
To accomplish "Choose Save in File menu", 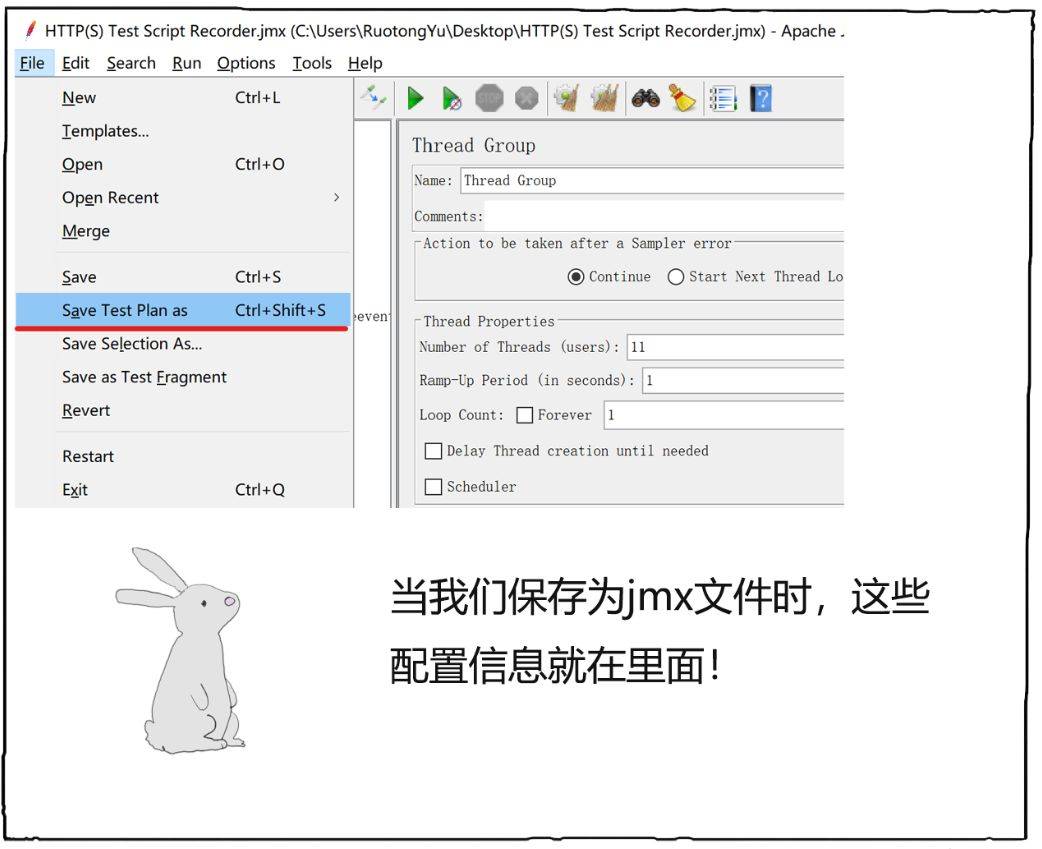I will point(183,277).
